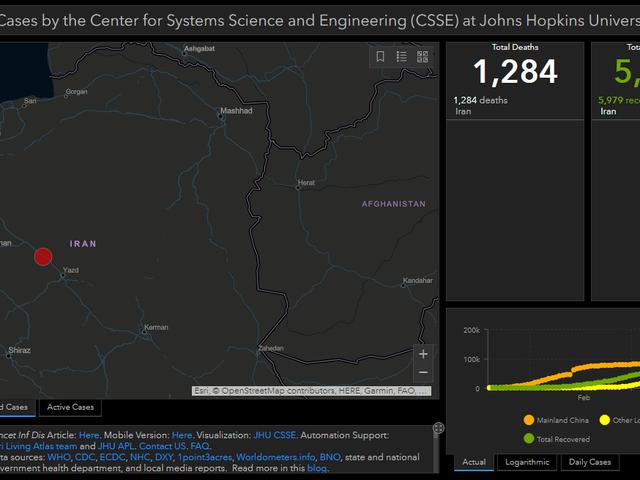Open the map bookmarks icon
This screenshot has height=480, width=640.
380,56
